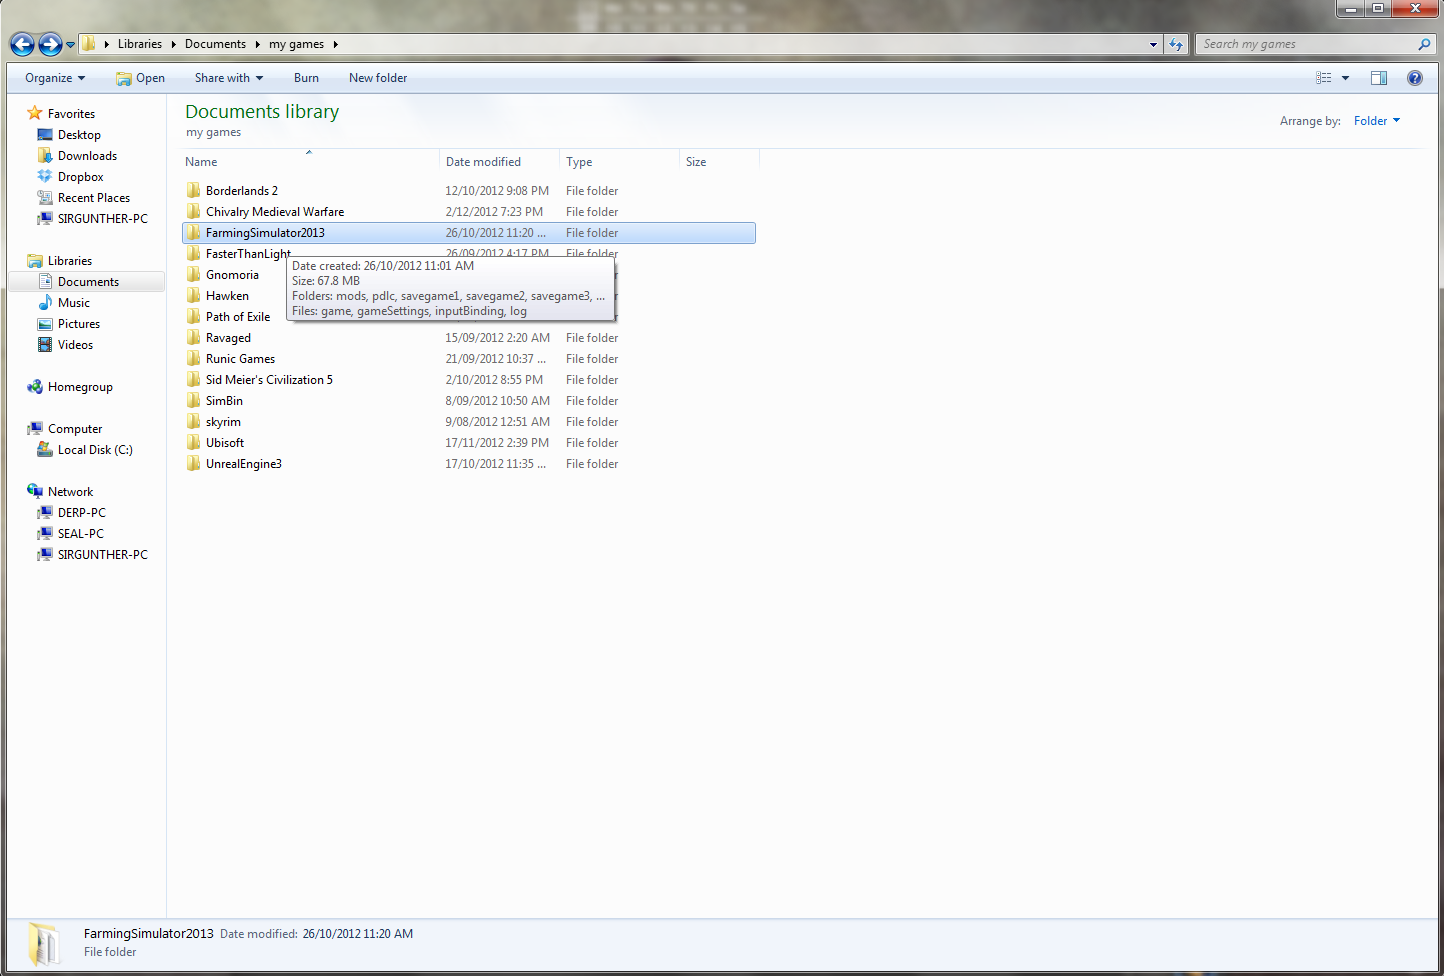The image size is (1444, 976).
Task: Select Computer in the navigation pane
Action: [x=75, y=429]
